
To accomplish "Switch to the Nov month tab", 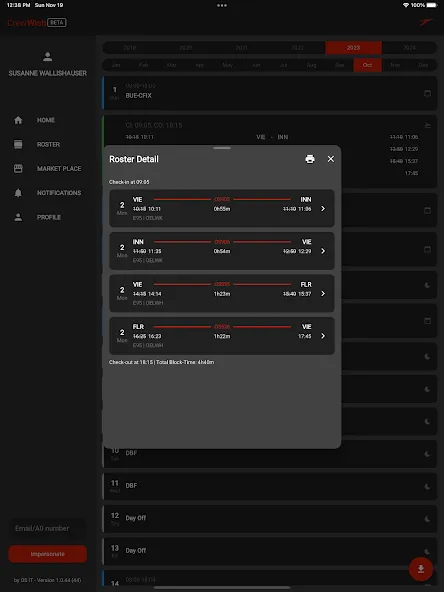I will pyautogui.click(x=395, y=65).
